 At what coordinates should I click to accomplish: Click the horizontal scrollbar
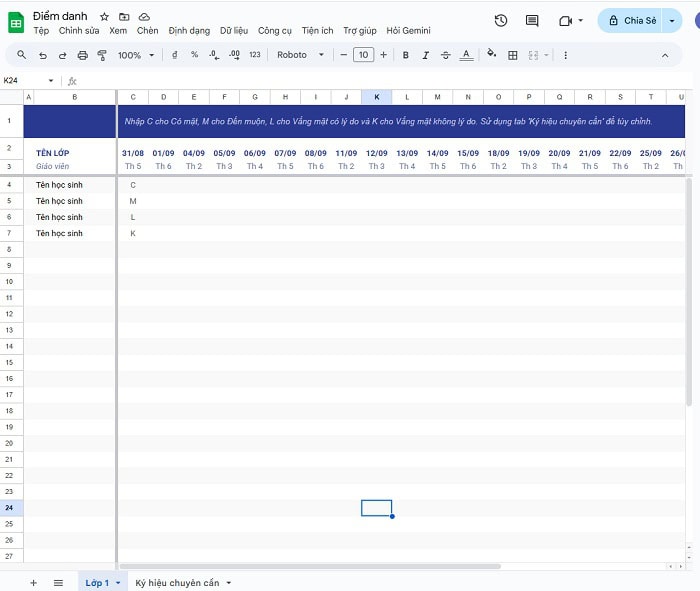310,566
